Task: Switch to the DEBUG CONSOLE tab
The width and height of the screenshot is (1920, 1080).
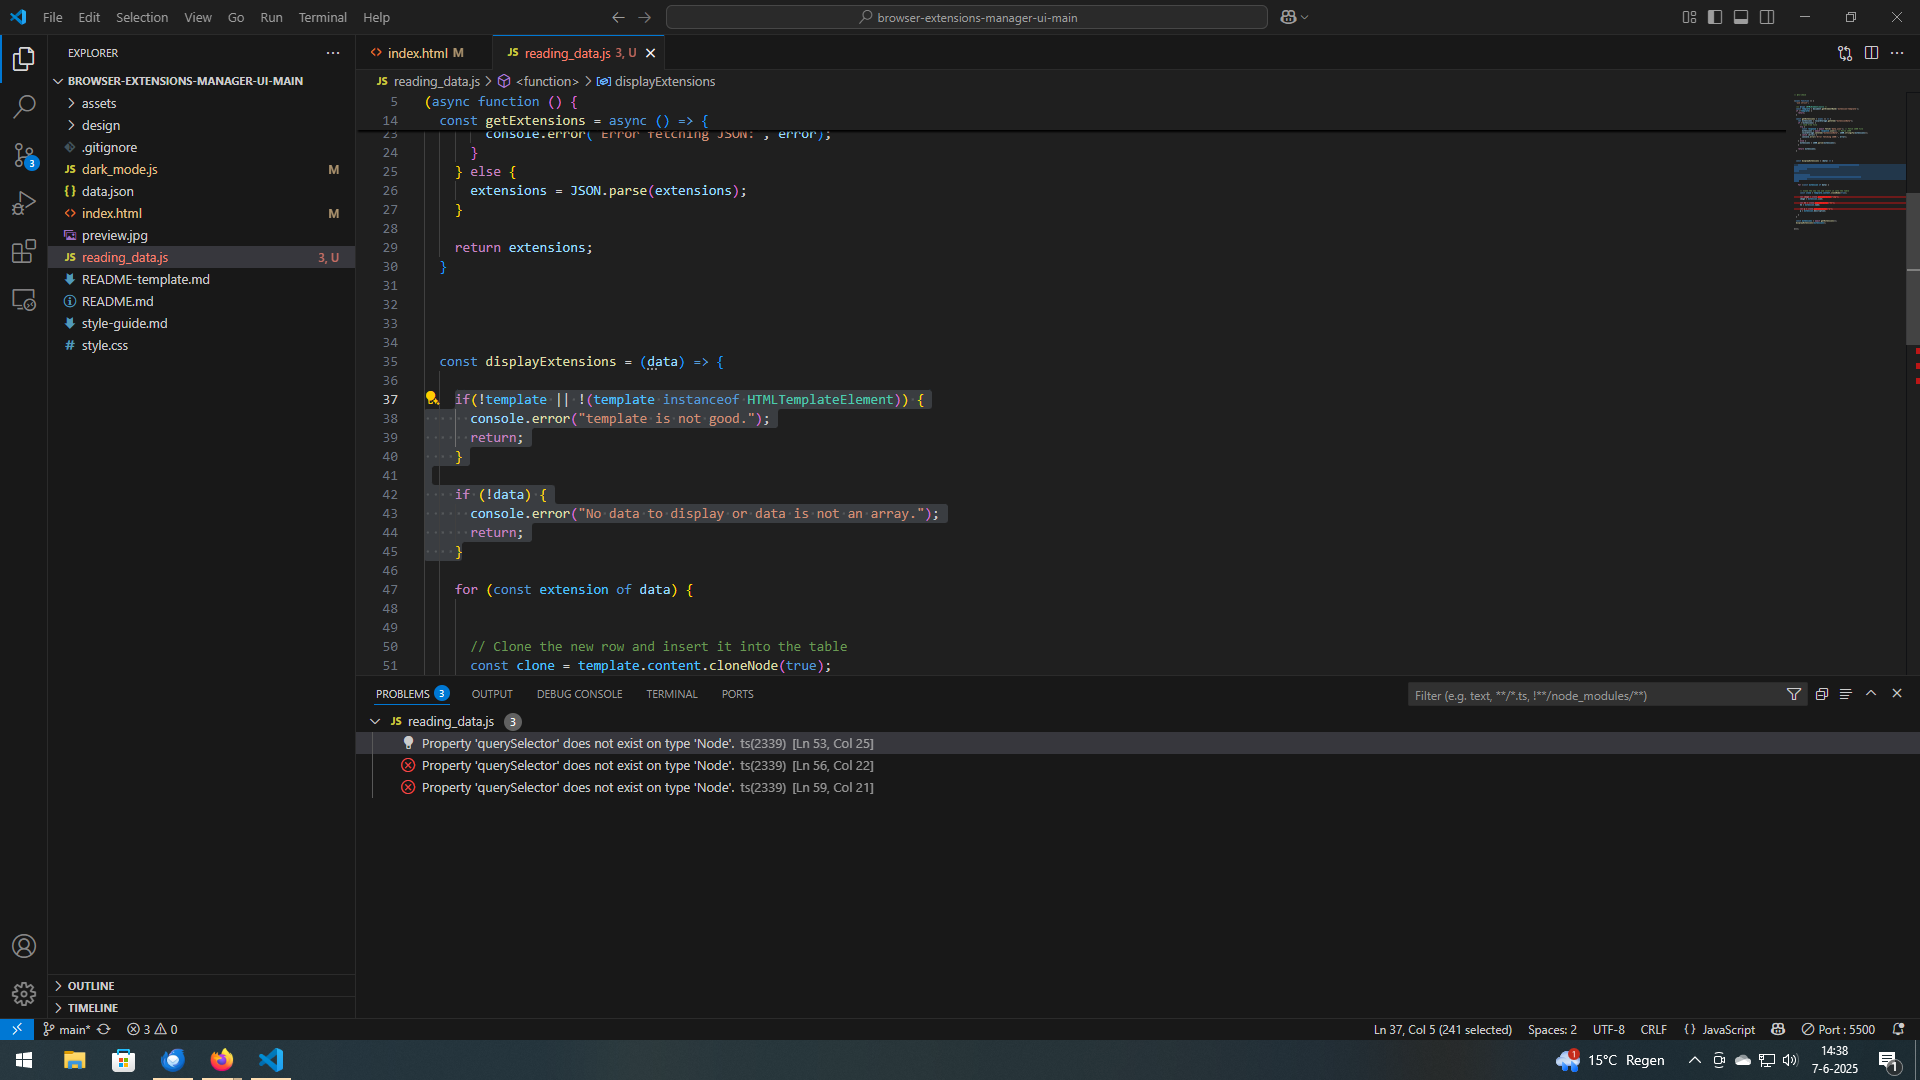Action: coord(579,694)
